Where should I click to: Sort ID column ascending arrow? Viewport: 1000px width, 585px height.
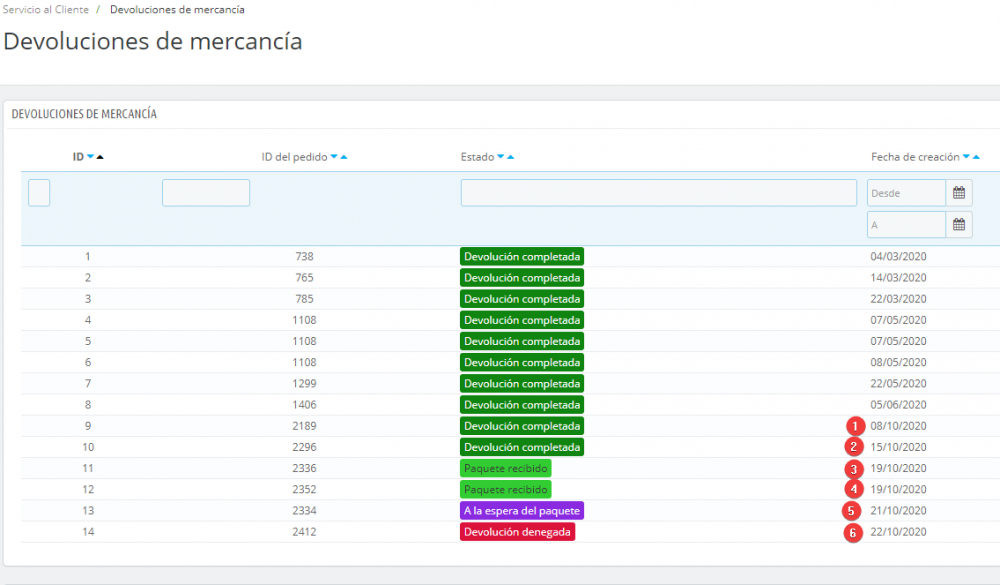[x=99, y=157]
